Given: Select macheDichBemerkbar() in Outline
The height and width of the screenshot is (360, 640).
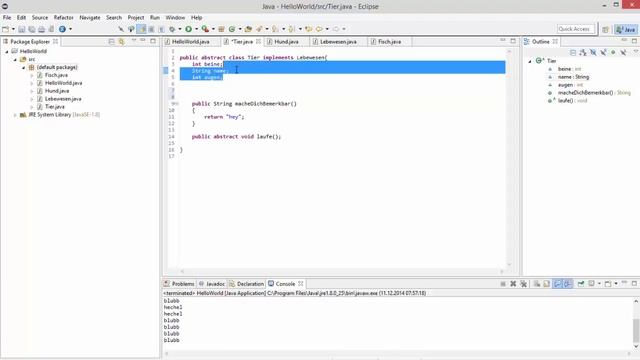Looking at the screenshot, I should click(585, 93).
